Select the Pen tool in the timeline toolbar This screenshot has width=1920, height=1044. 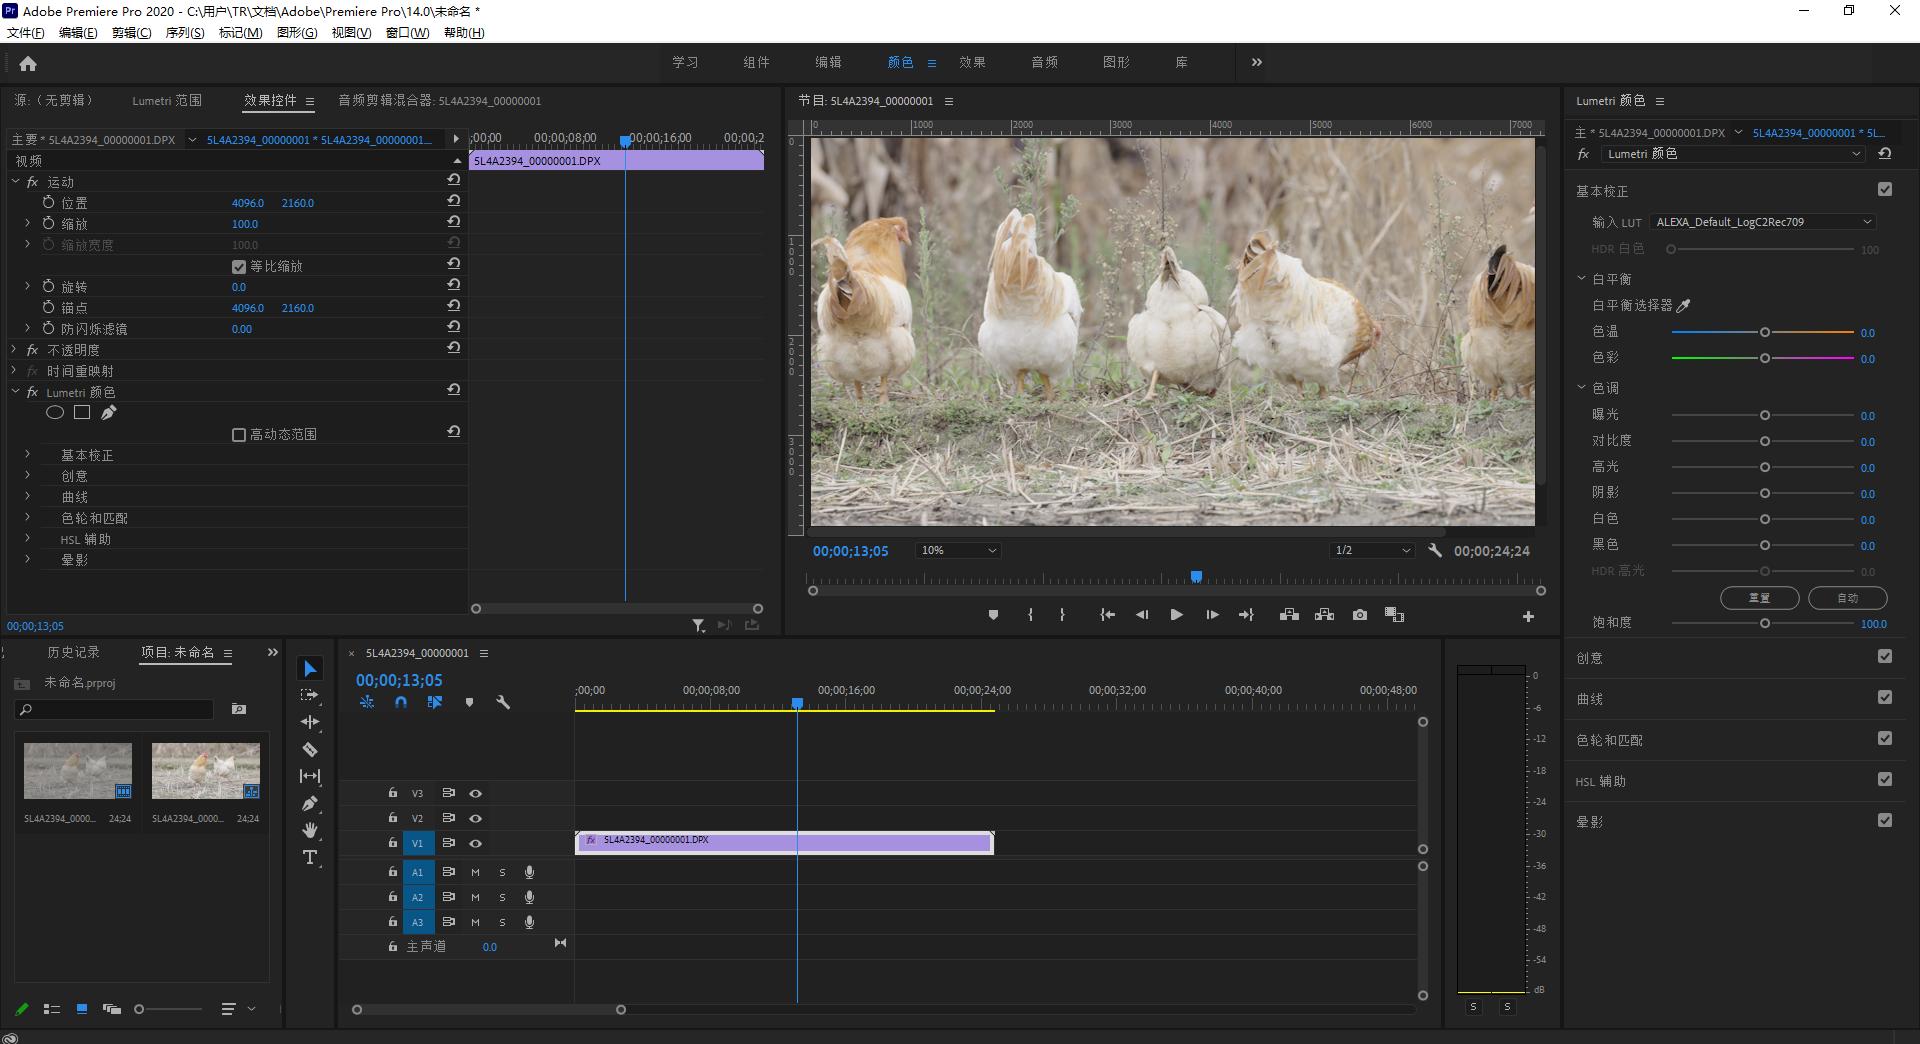(310, 804)
